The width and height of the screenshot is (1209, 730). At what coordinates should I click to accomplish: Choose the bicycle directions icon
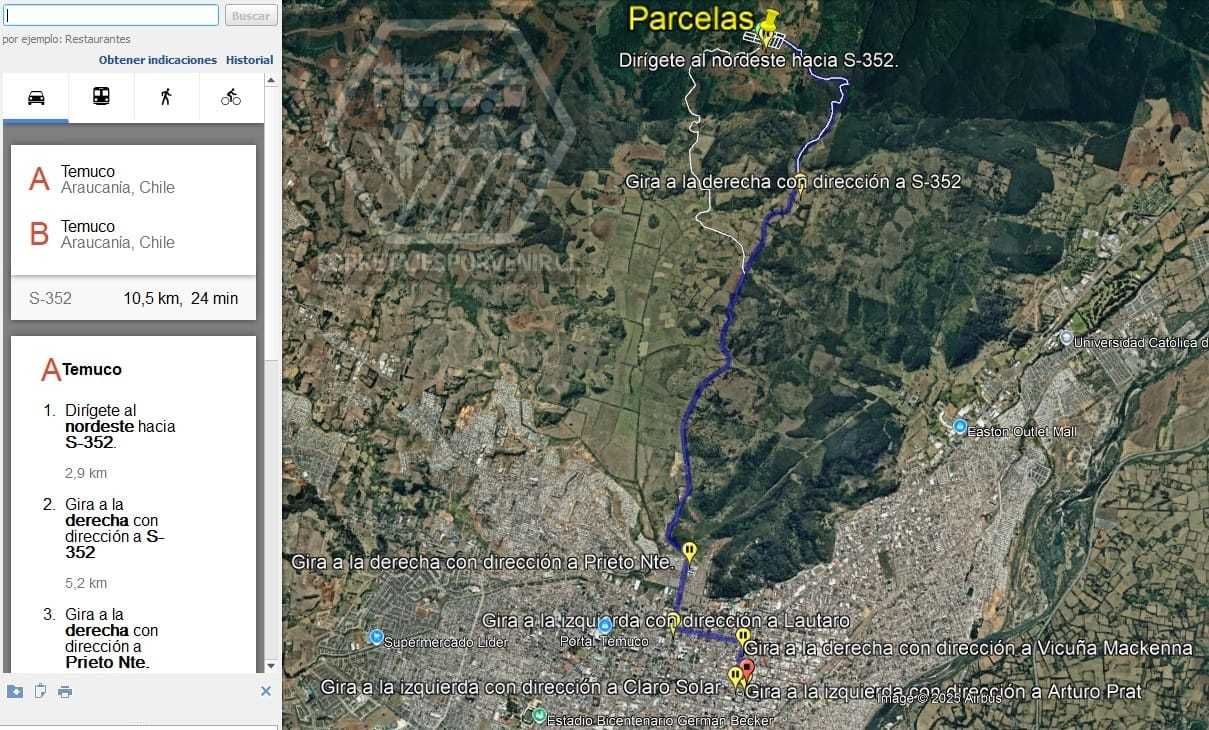(231, 97)
